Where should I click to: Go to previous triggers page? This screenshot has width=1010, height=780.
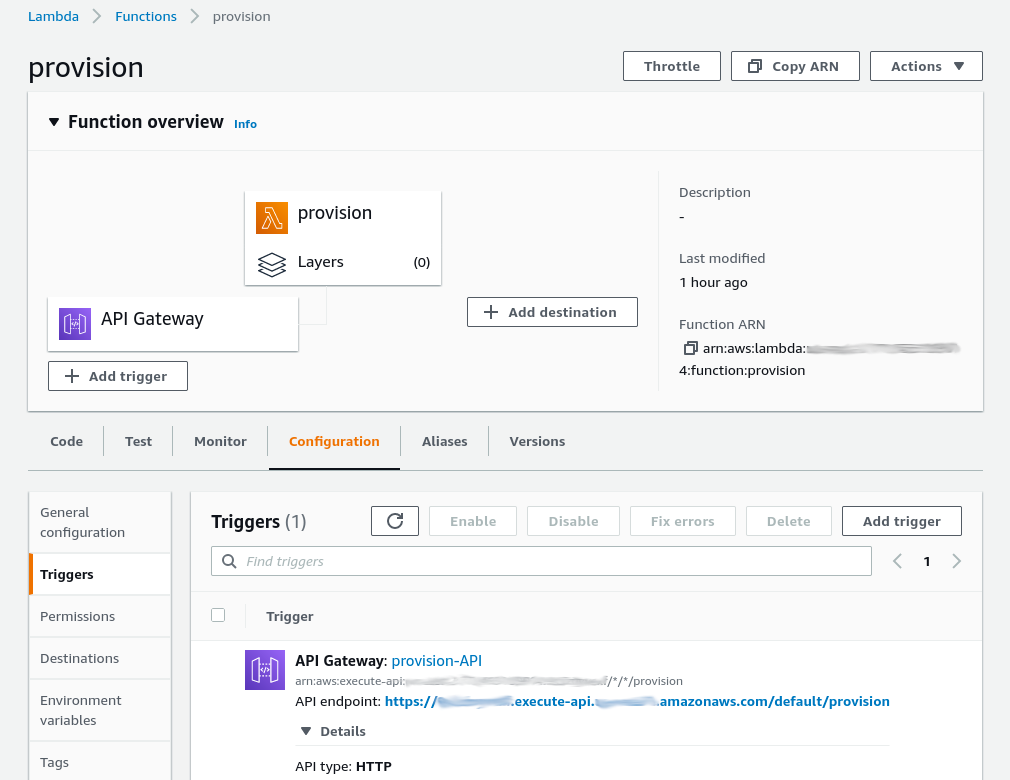tap(897, 561)
